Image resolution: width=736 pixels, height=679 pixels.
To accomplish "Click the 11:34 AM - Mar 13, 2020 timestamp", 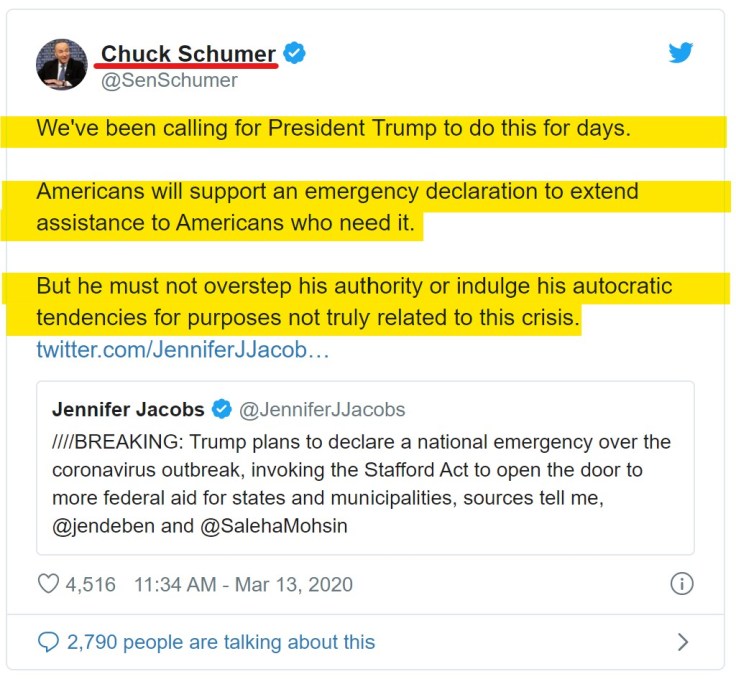I will pos(243,584).
